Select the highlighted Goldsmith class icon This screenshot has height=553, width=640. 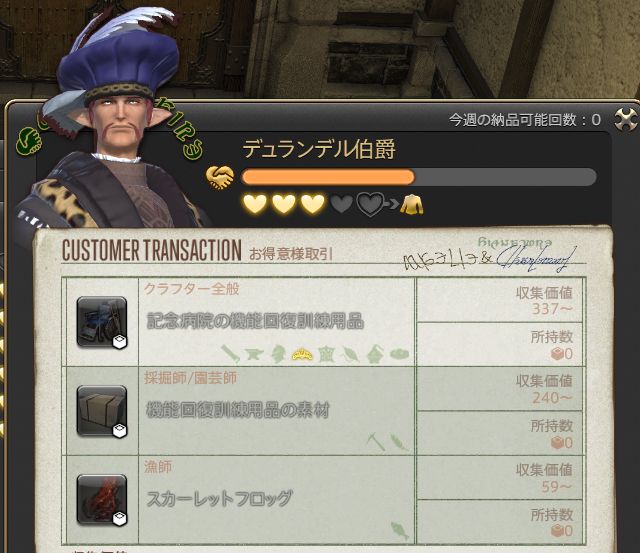coord(302,354)
